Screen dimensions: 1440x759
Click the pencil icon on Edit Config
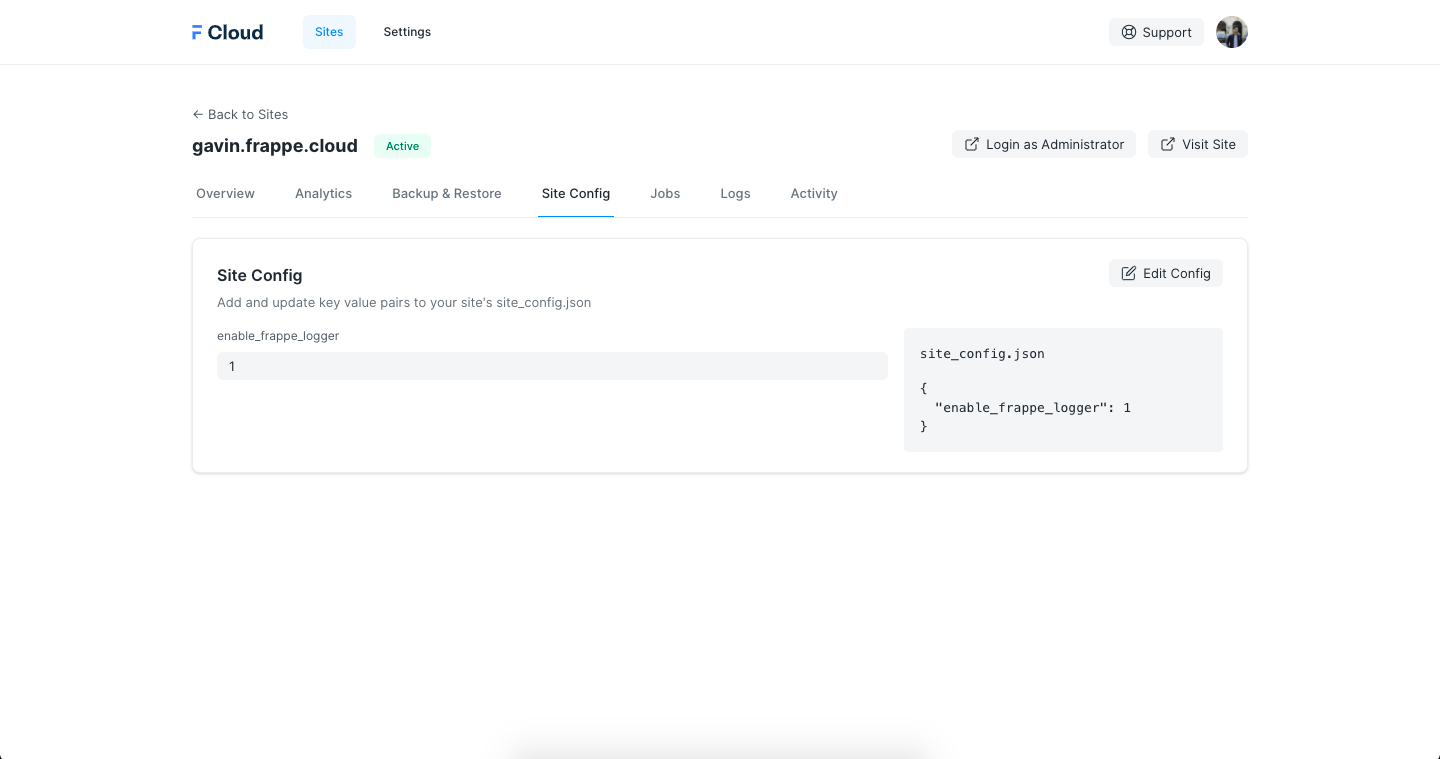click(x=1129, y=273)
